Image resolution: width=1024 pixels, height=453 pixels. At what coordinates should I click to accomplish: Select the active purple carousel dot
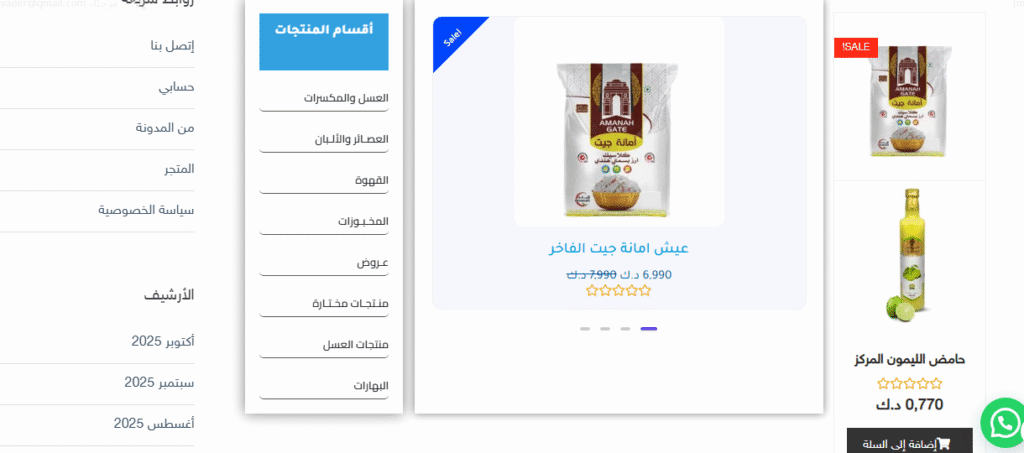pyautogui.click(x=648, y=329)
